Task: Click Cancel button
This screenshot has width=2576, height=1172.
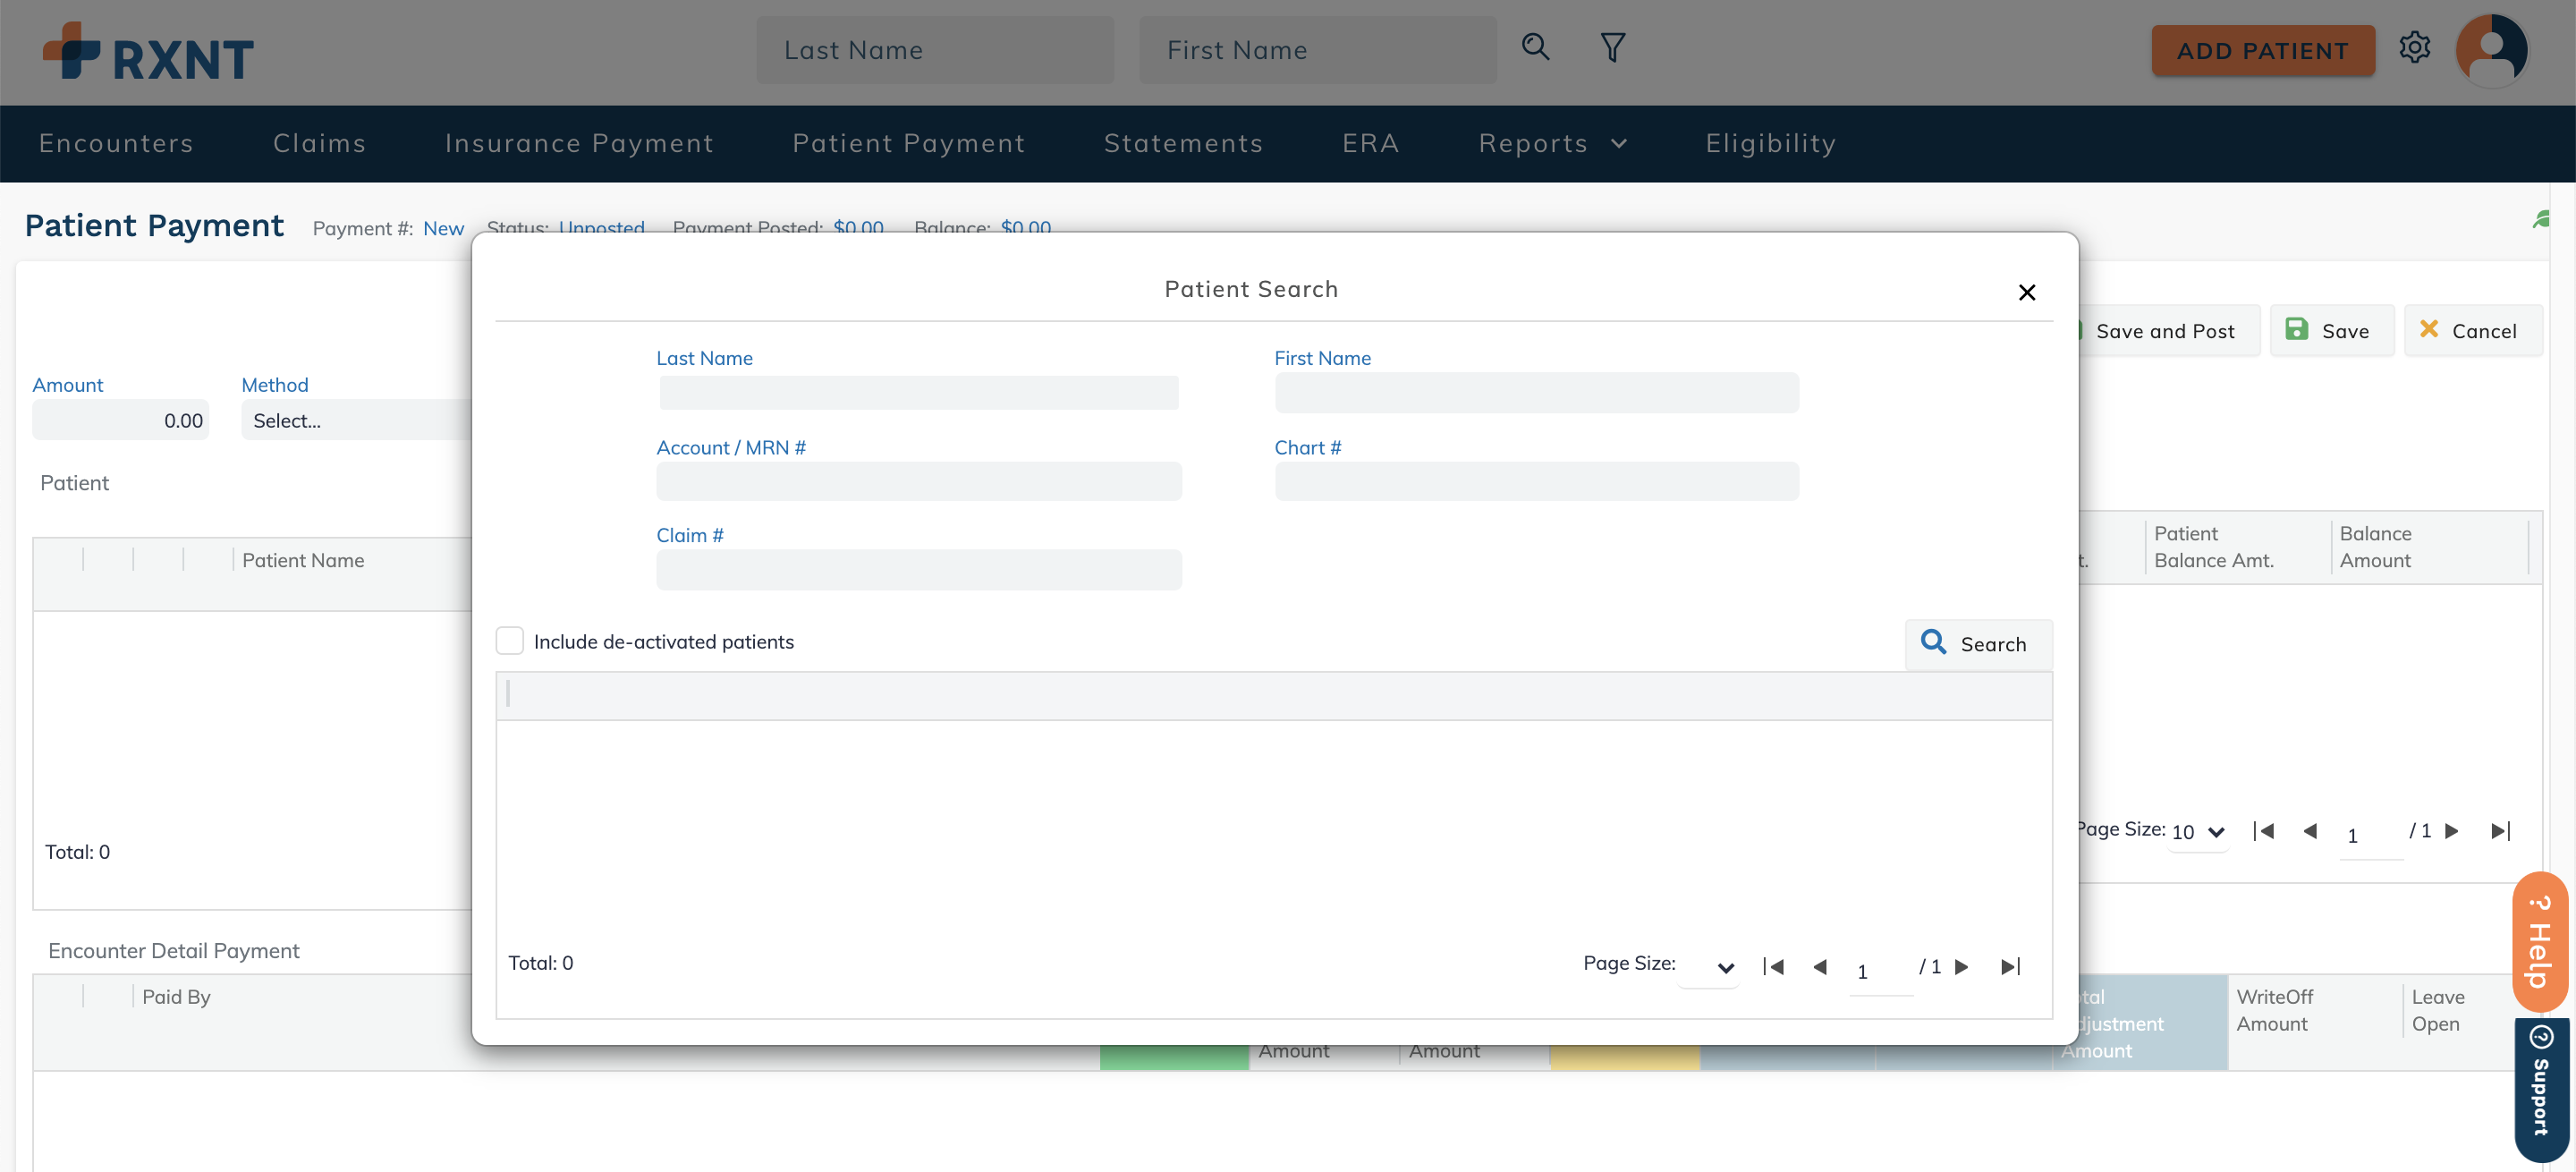Action: (2472, 331)
